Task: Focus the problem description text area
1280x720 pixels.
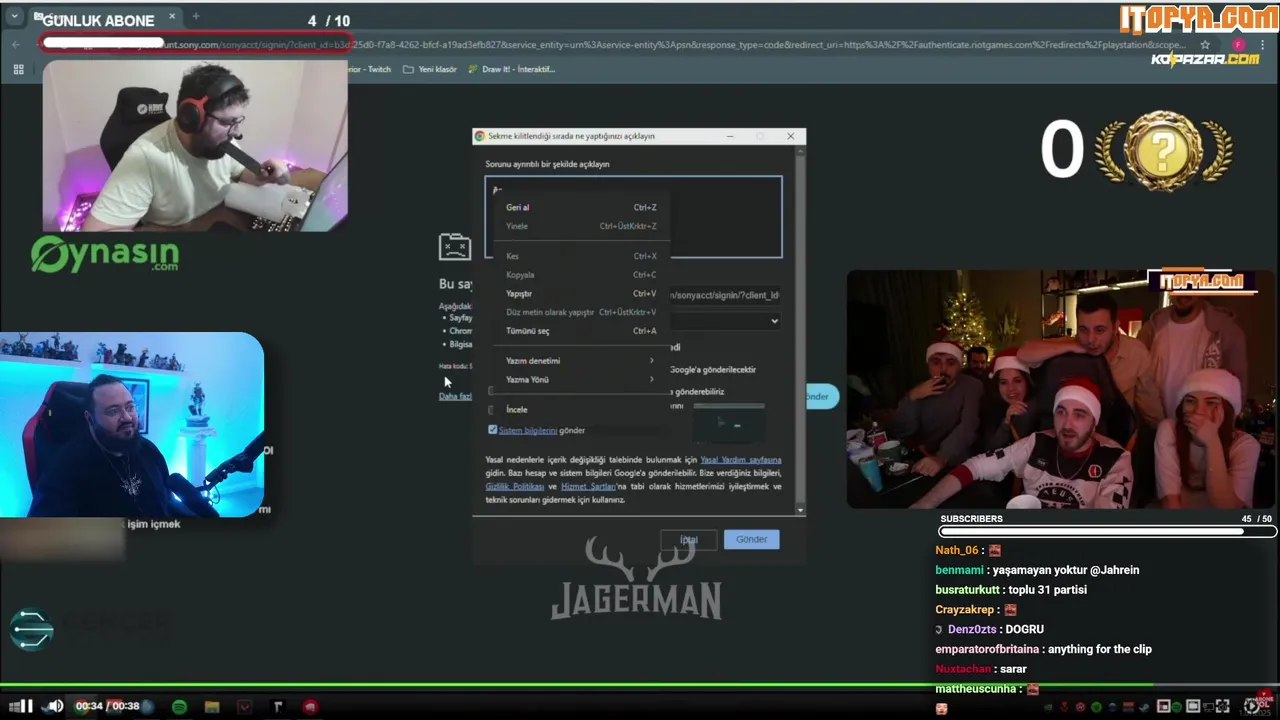Action: coord(634,217)
